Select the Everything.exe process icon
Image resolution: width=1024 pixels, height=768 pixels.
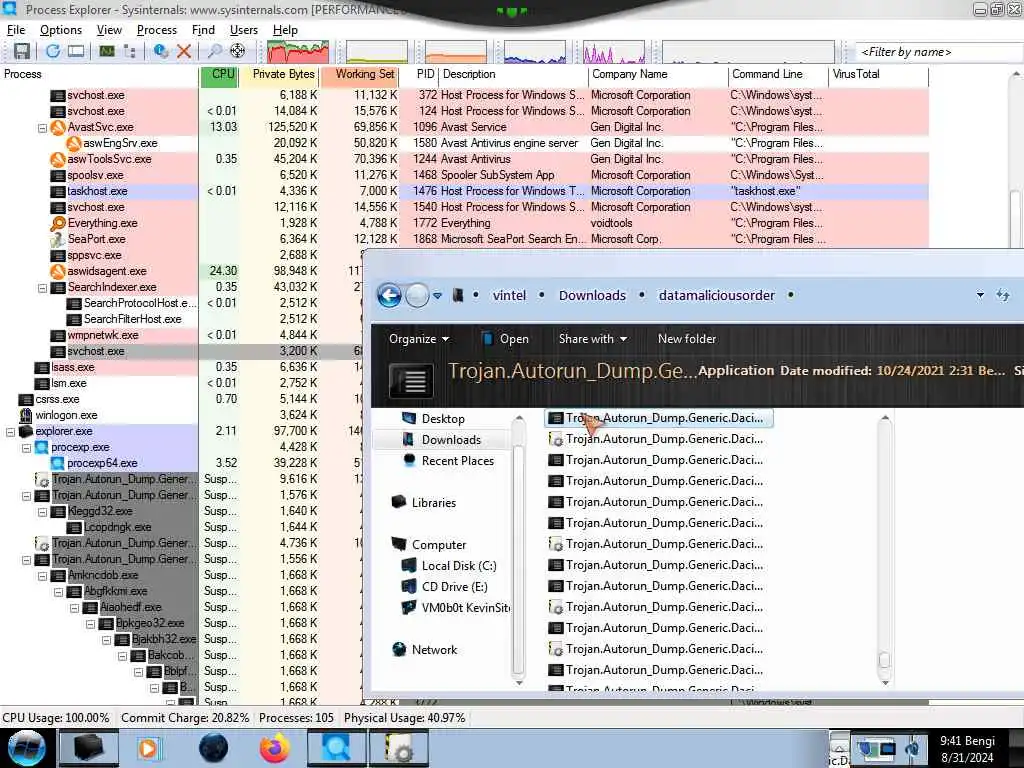coord(58,223)
